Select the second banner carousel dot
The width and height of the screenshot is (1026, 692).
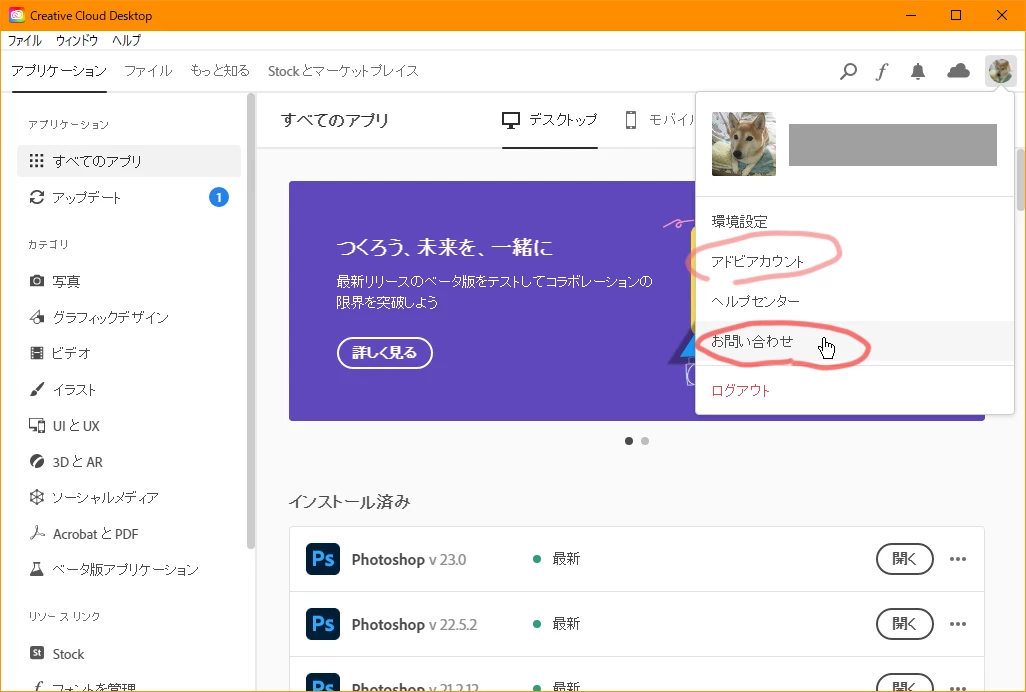point(645,441)
